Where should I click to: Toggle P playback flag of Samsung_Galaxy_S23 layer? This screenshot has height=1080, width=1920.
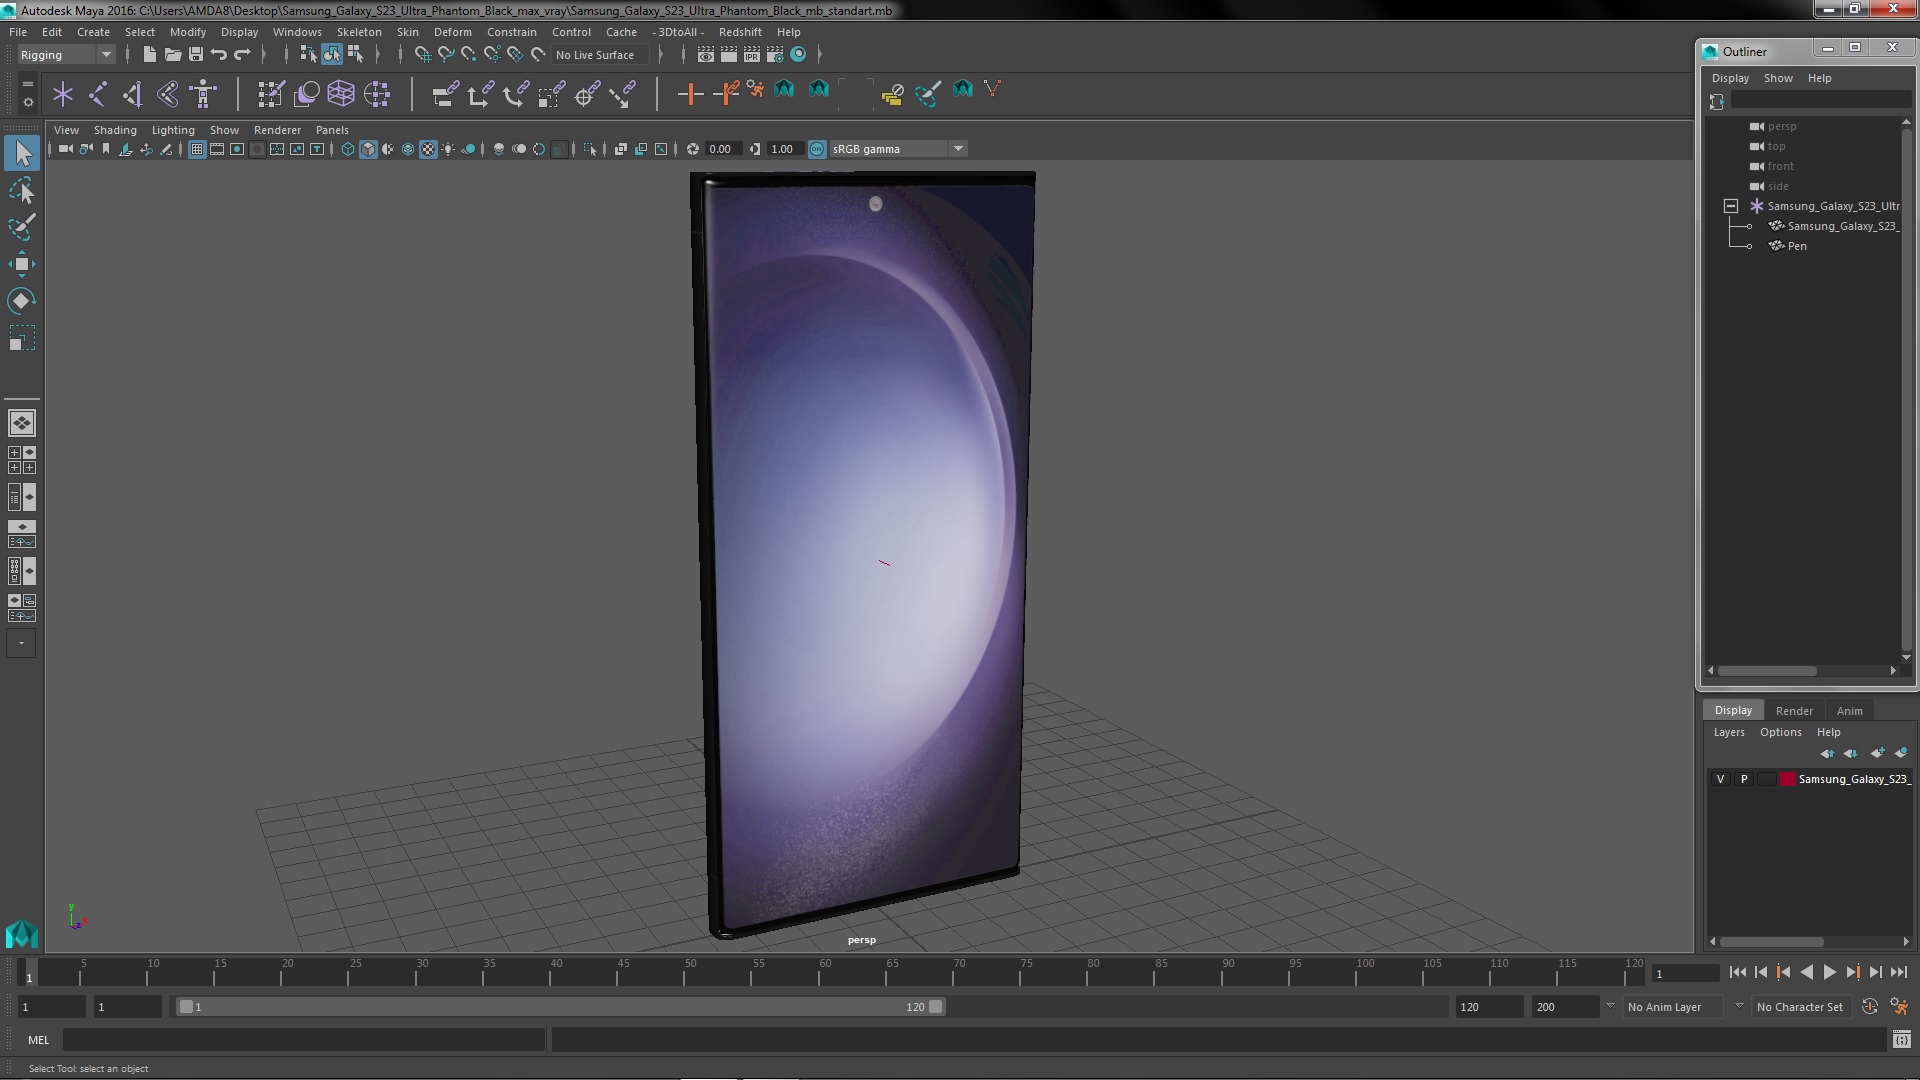pyautogui.click(x=1744, y=779)
